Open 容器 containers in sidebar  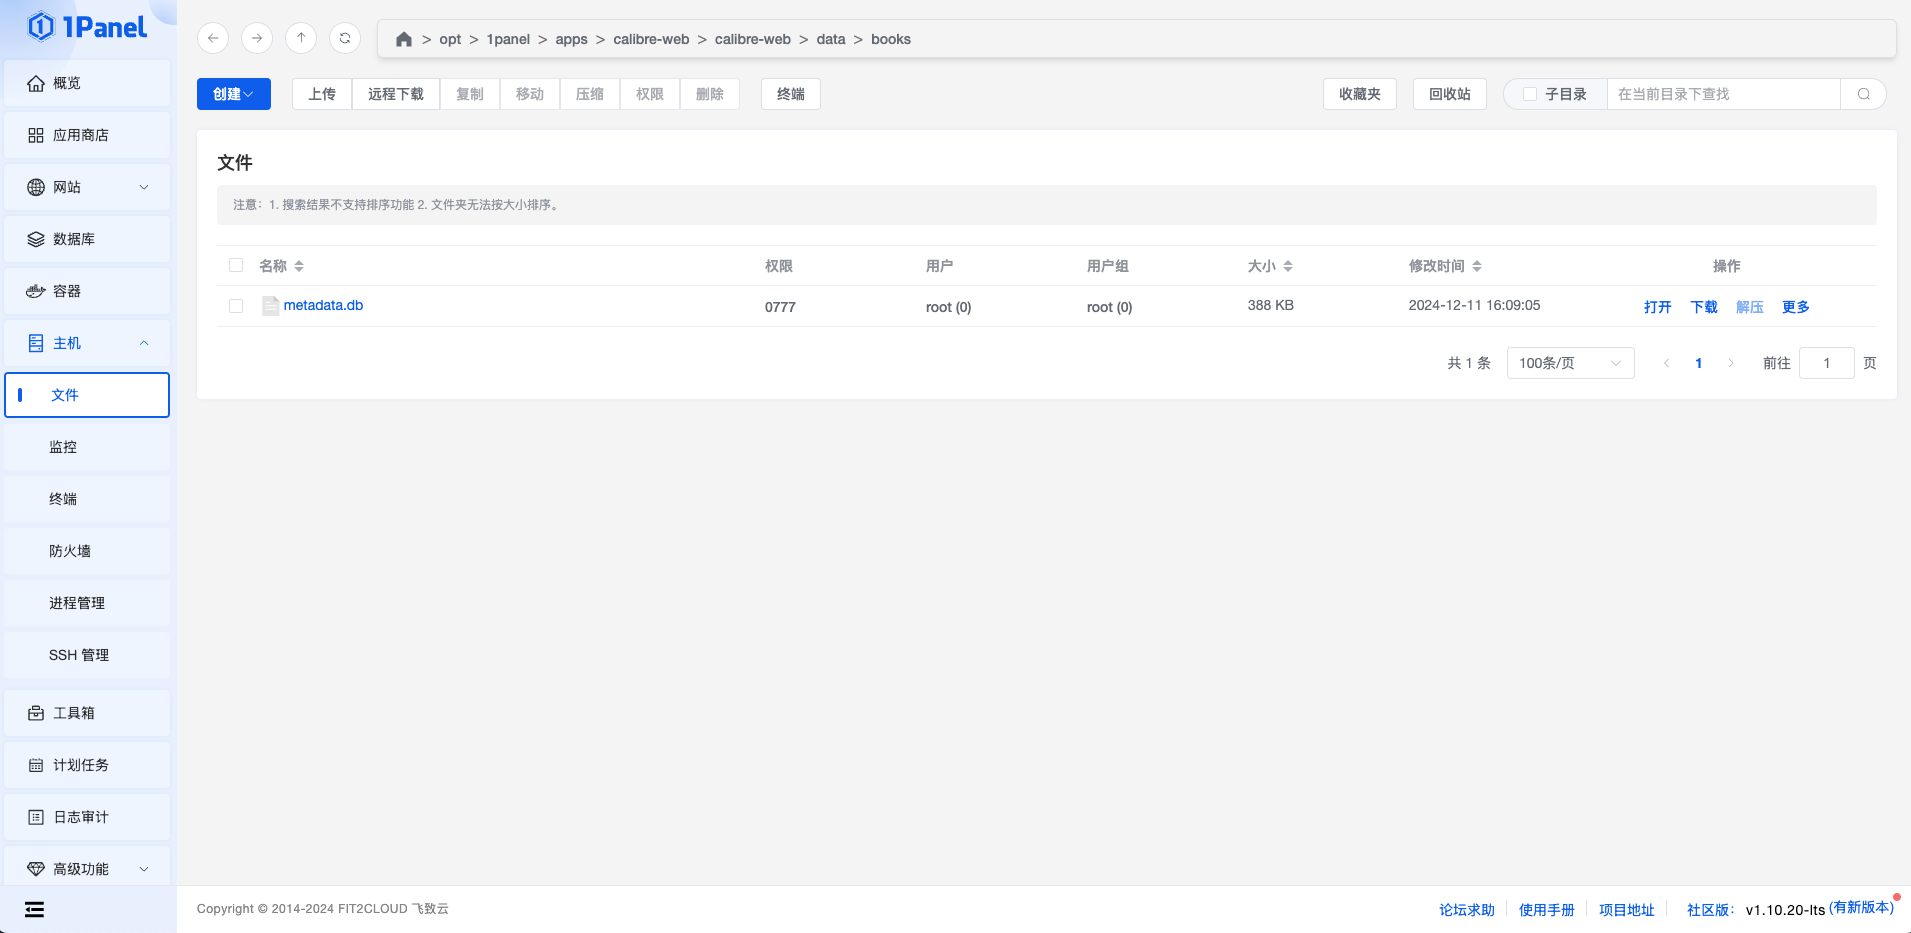pos(87,291)
